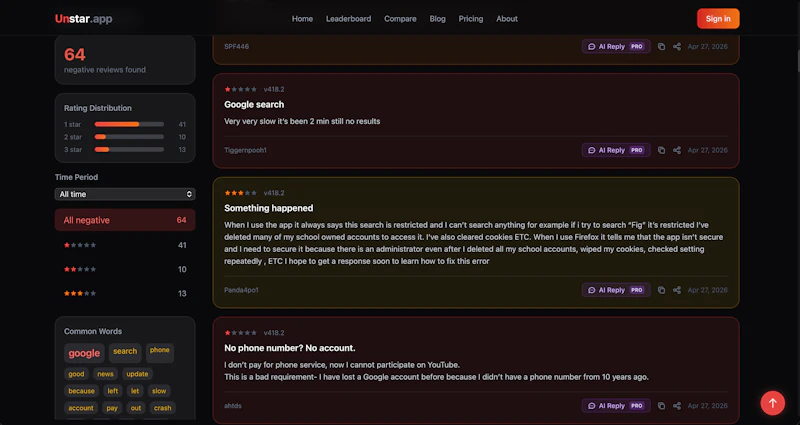
Task: Copy the SPF446 review
Action: pos(661,46)
